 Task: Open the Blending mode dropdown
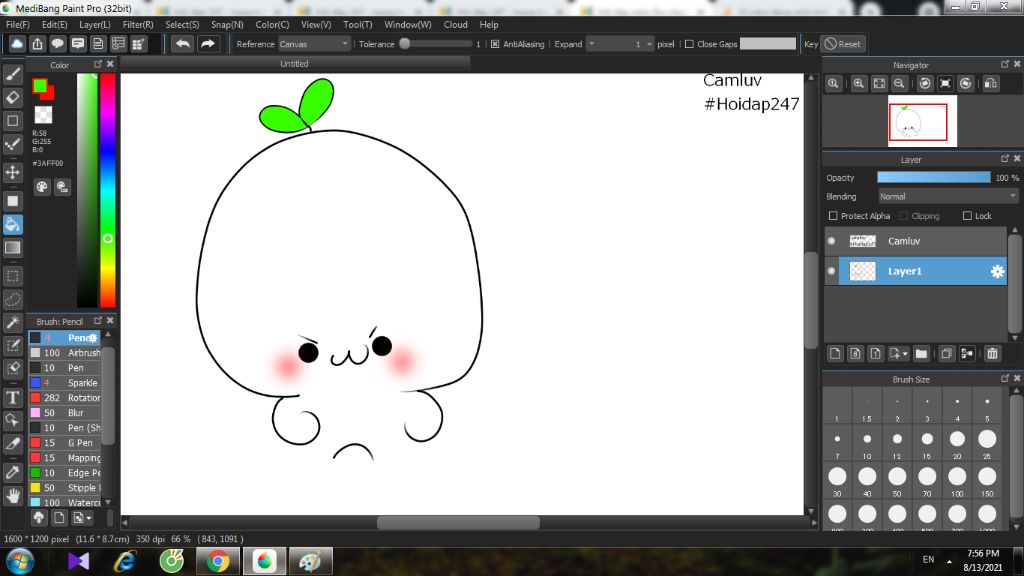click(948, 197)
